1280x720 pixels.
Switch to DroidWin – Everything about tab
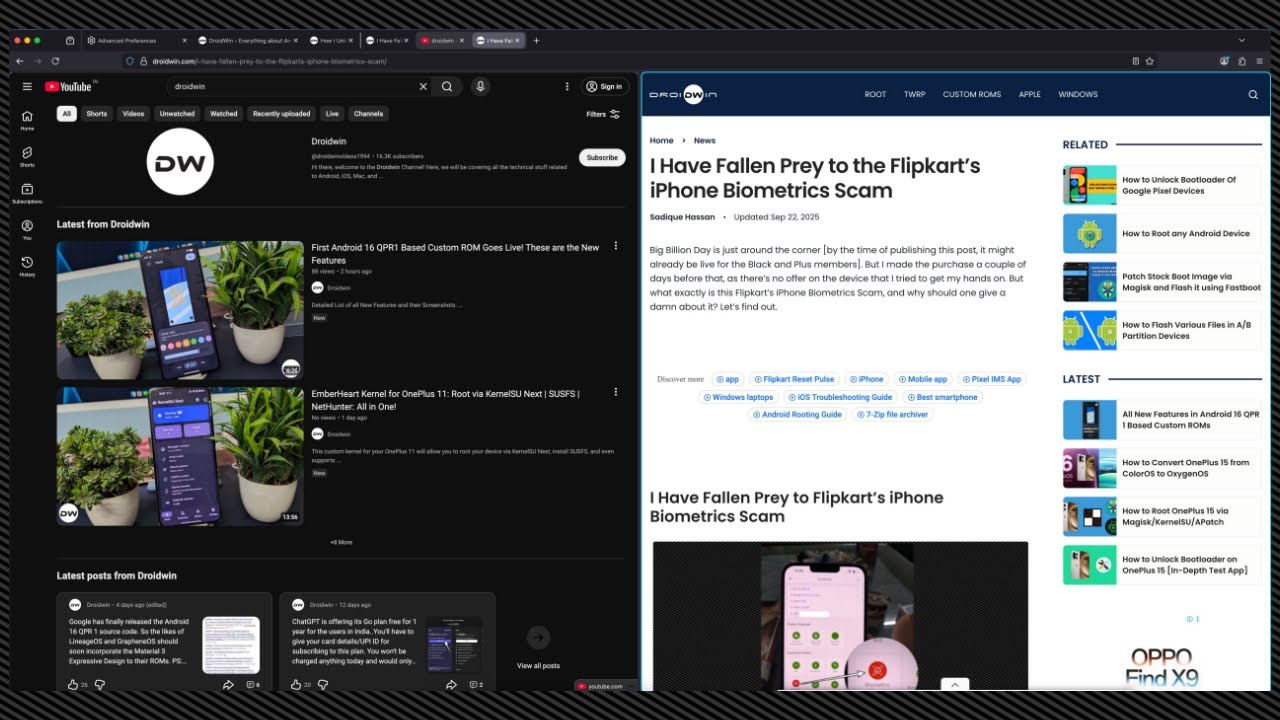(x=248, y=41)
